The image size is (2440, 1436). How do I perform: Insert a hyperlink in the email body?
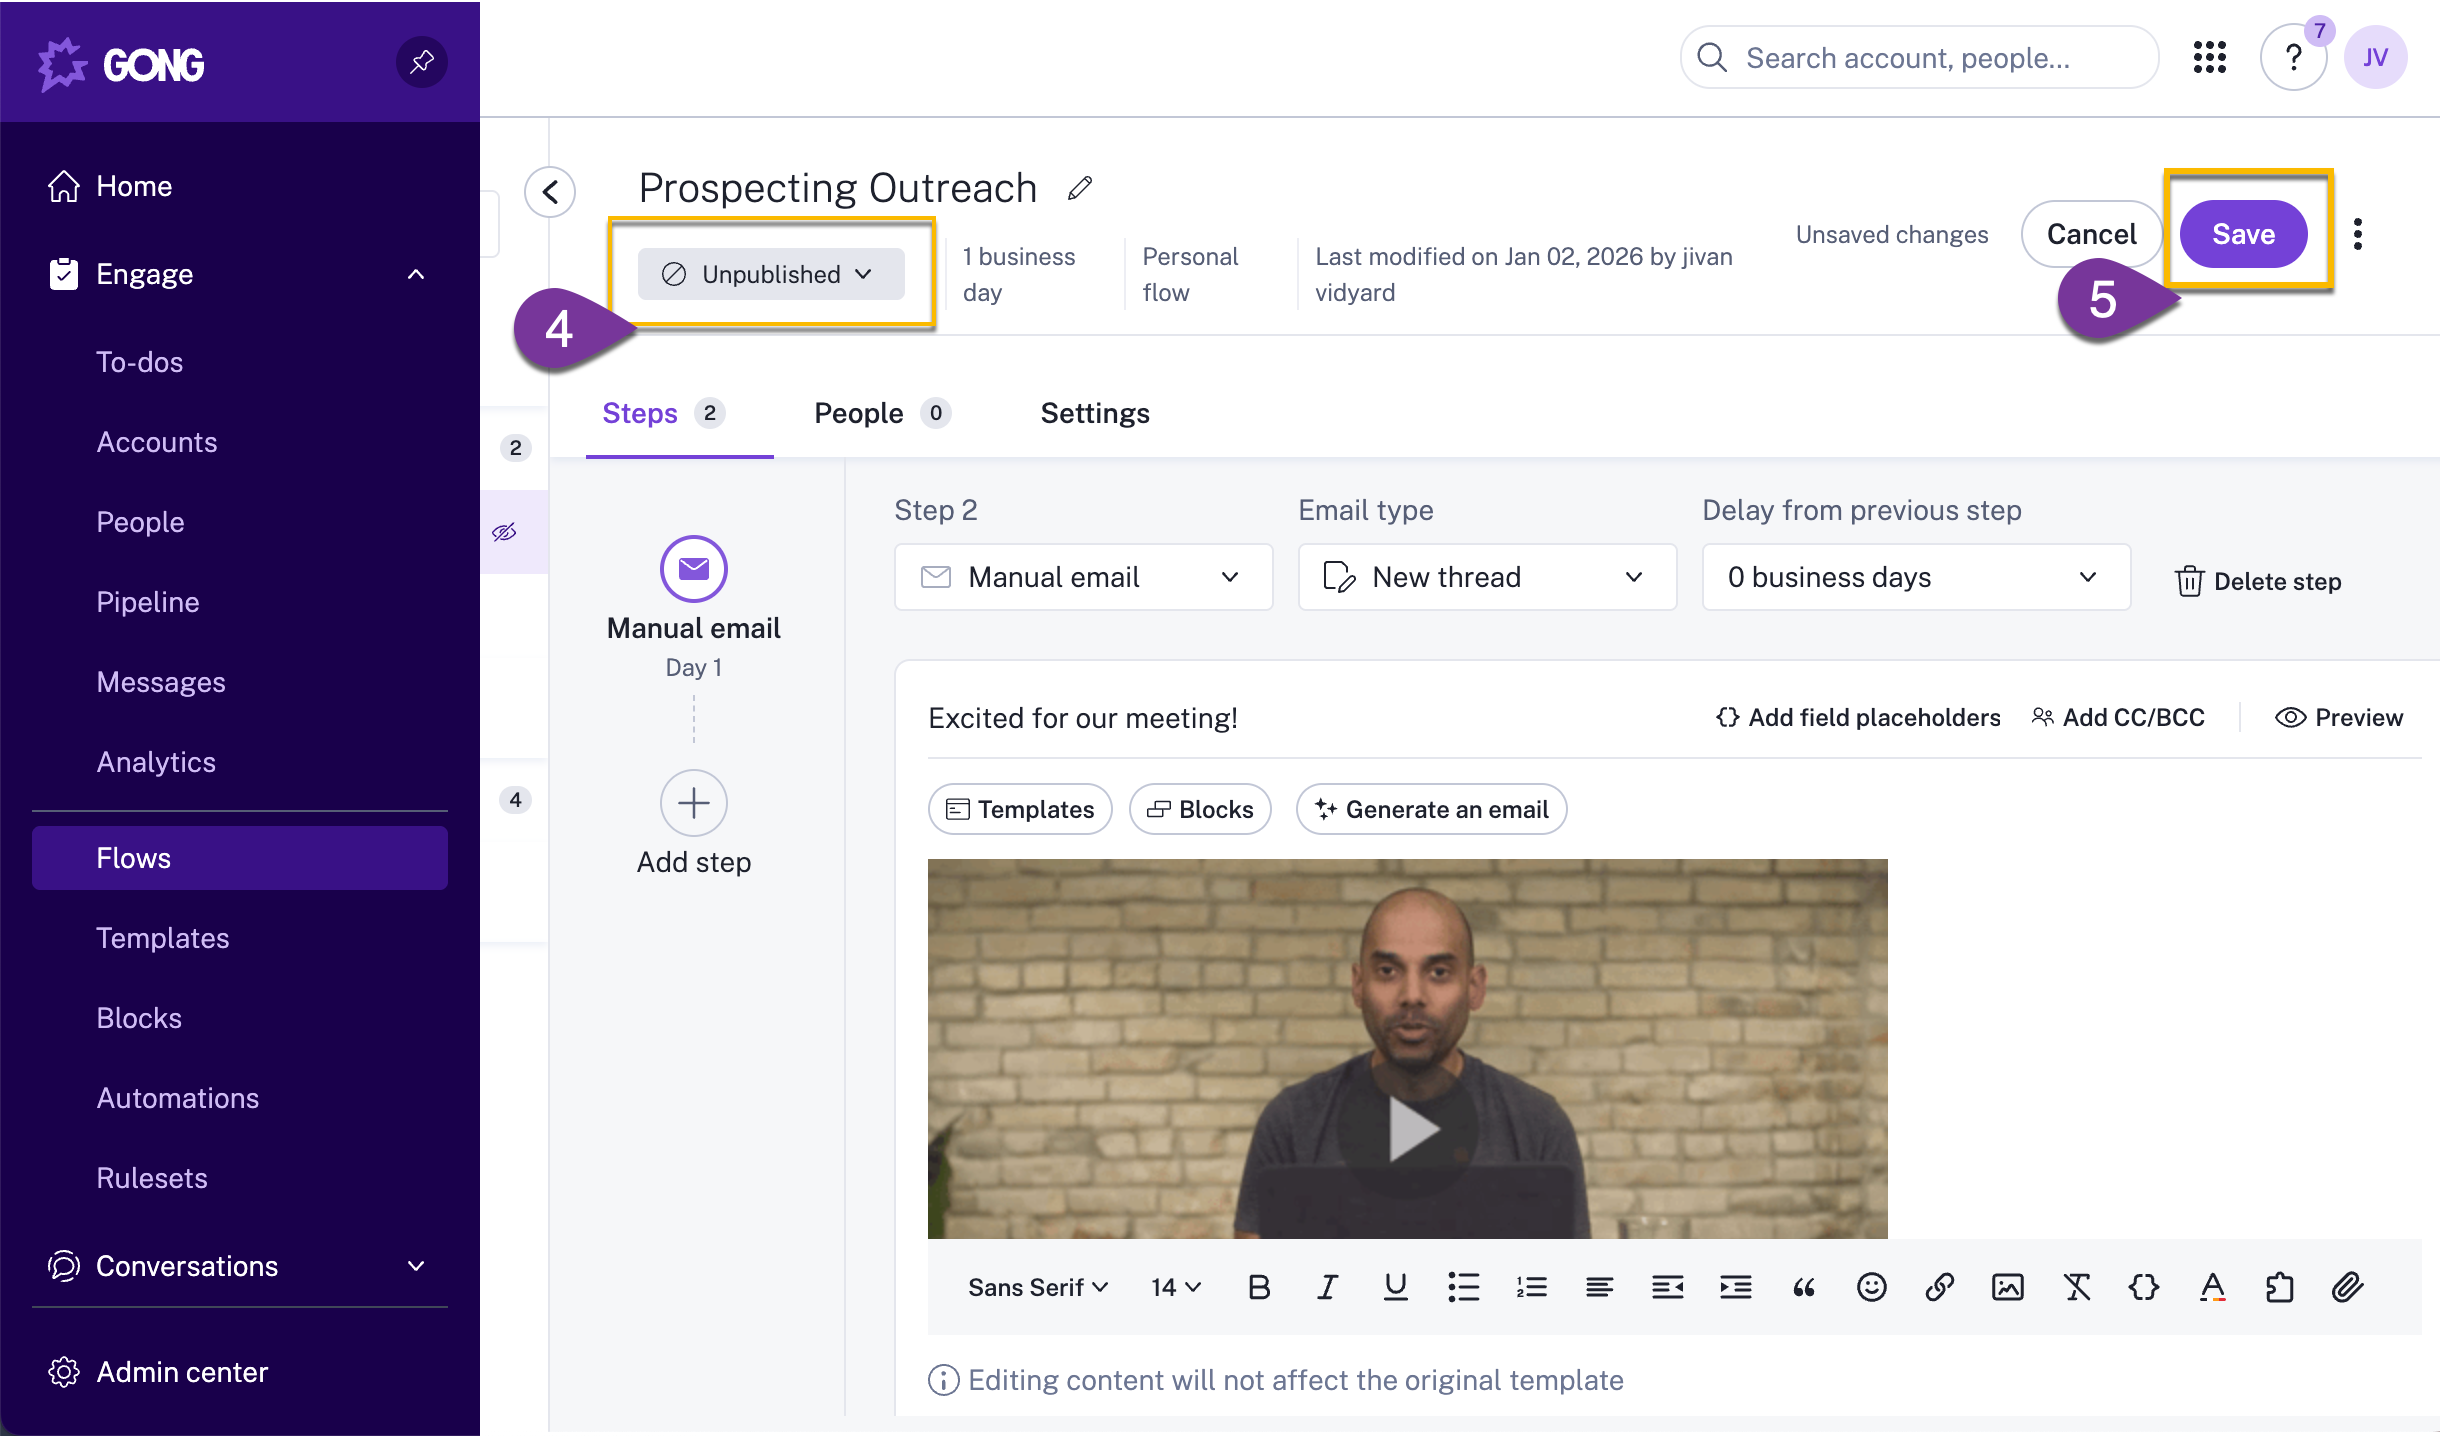(x=1939, y=1287)
